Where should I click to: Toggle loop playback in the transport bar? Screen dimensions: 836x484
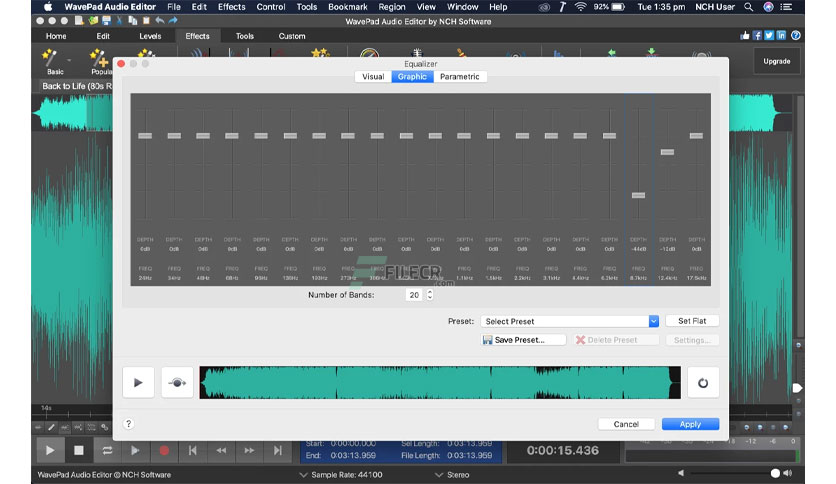coord(107,450)
